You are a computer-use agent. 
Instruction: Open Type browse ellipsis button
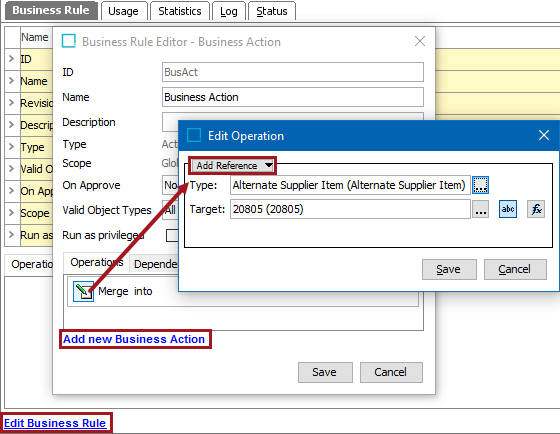tap(480, 185)
